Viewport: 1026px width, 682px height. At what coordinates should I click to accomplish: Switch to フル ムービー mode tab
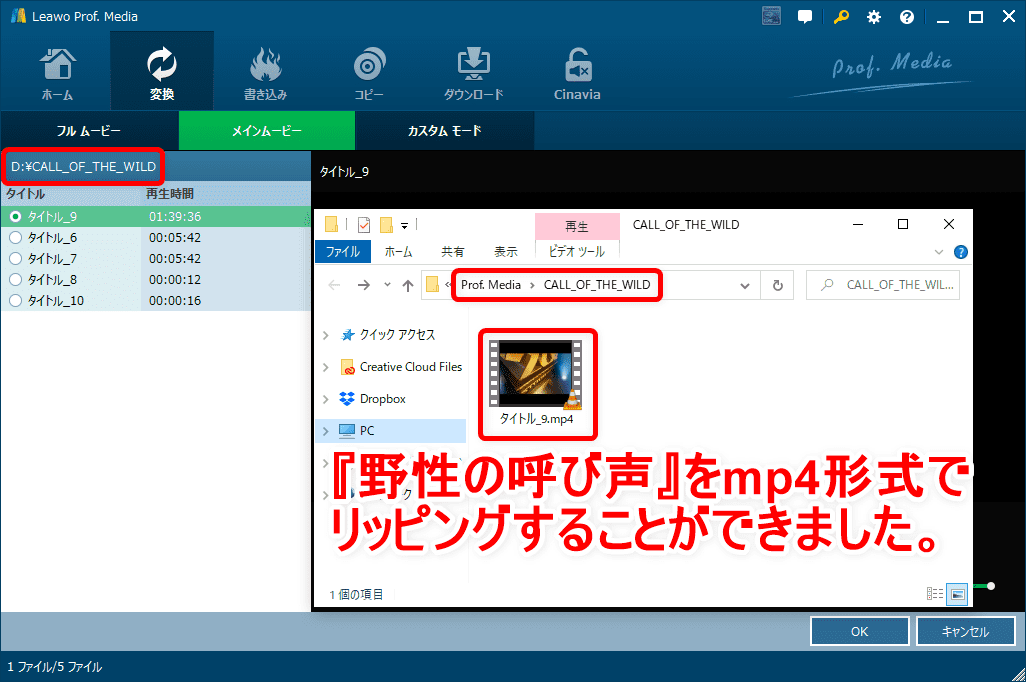(x=89, y=131)
